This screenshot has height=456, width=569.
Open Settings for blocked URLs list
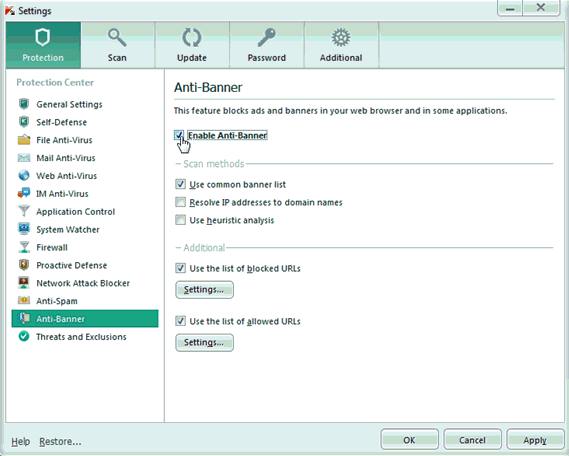point(204,290)
